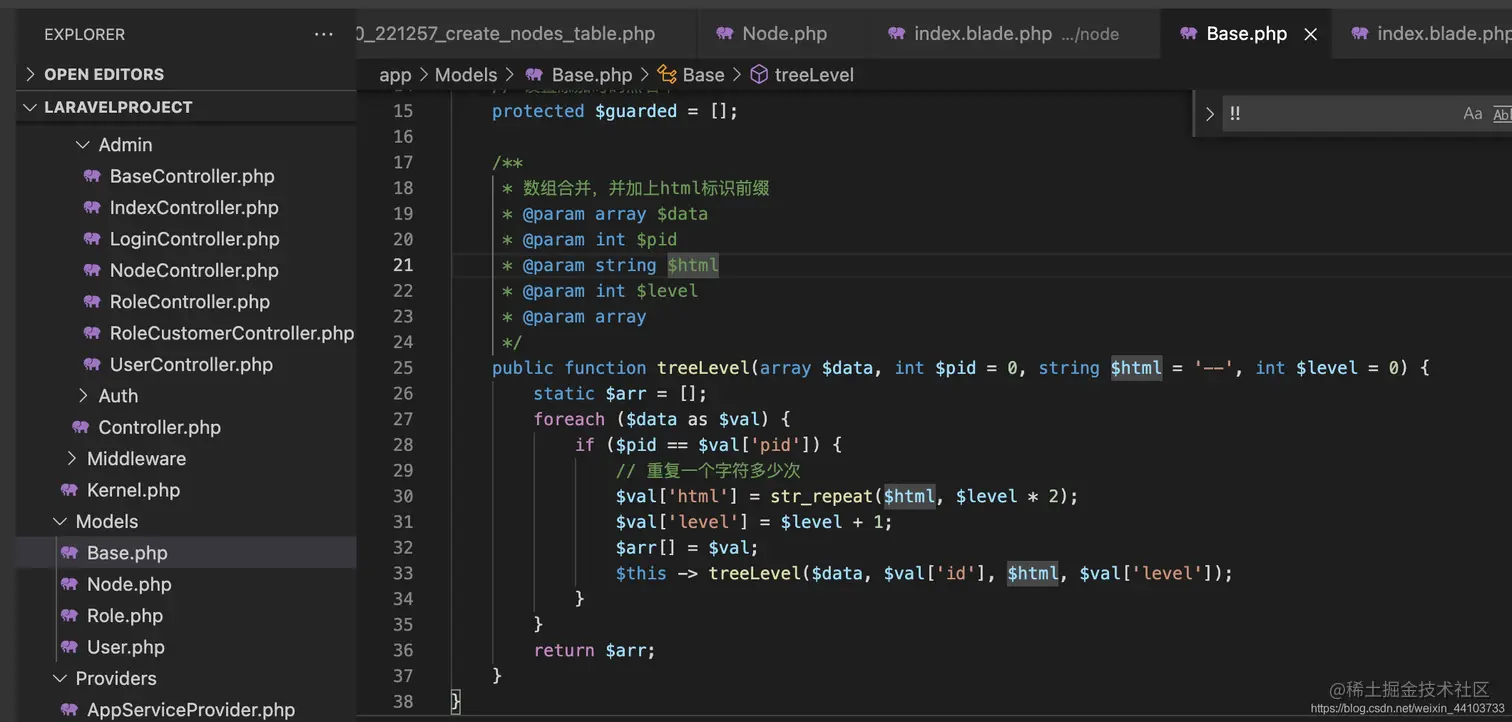
Task: Click line number 25 in the gutter
Action: [x=403, y=368]
